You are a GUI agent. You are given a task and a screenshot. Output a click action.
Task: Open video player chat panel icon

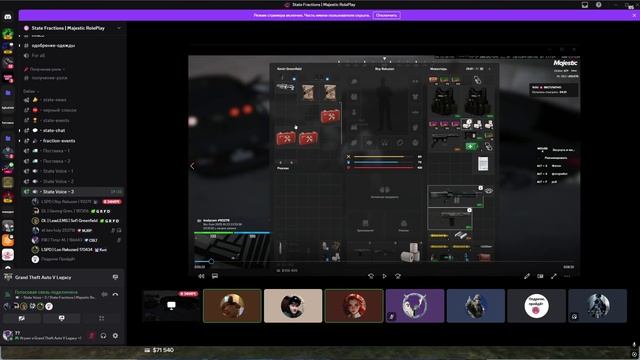point(215,276)
